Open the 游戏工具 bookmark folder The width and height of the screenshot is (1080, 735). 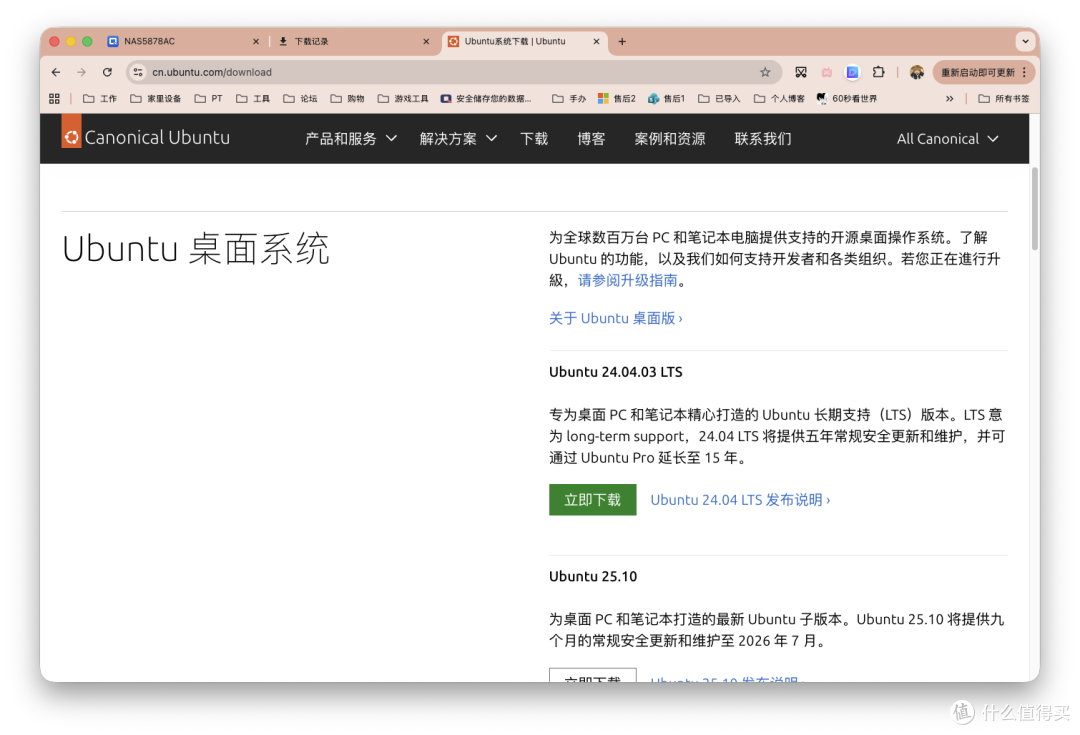(403, 99)
